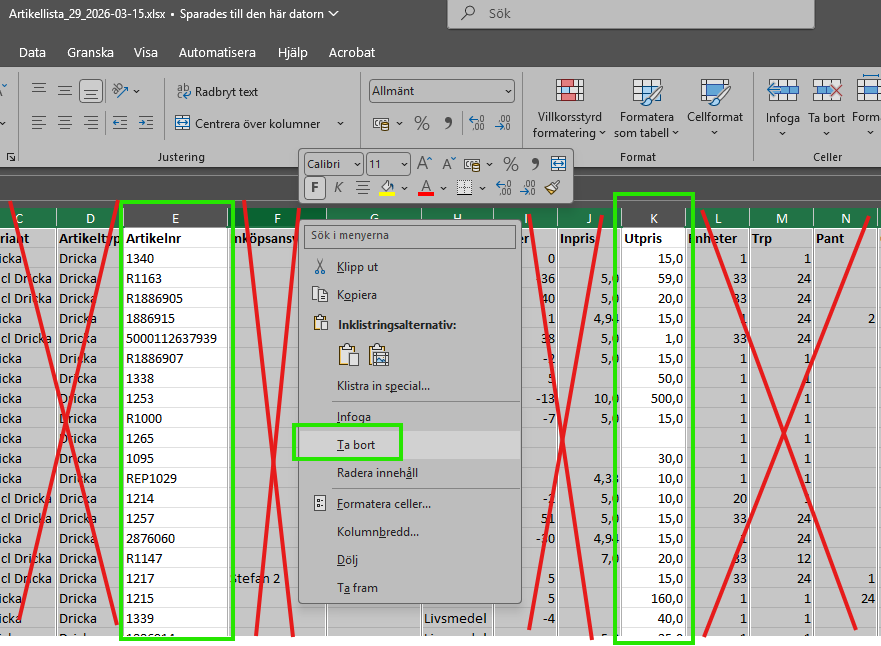
Task: Choose Formatera celler... from context menu
Action: (x=383, y=503)
